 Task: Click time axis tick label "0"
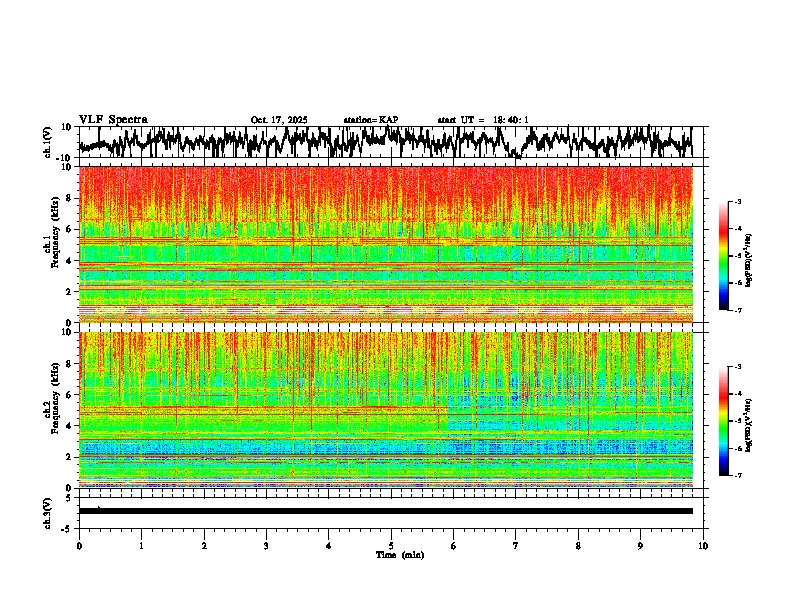click(79, 546)
